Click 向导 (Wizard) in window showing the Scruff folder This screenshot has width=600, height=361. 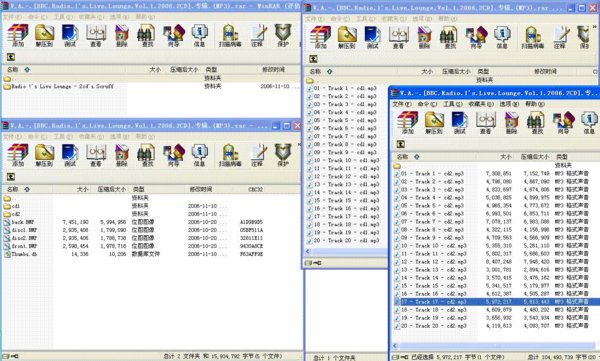click(x=173, y=35)
